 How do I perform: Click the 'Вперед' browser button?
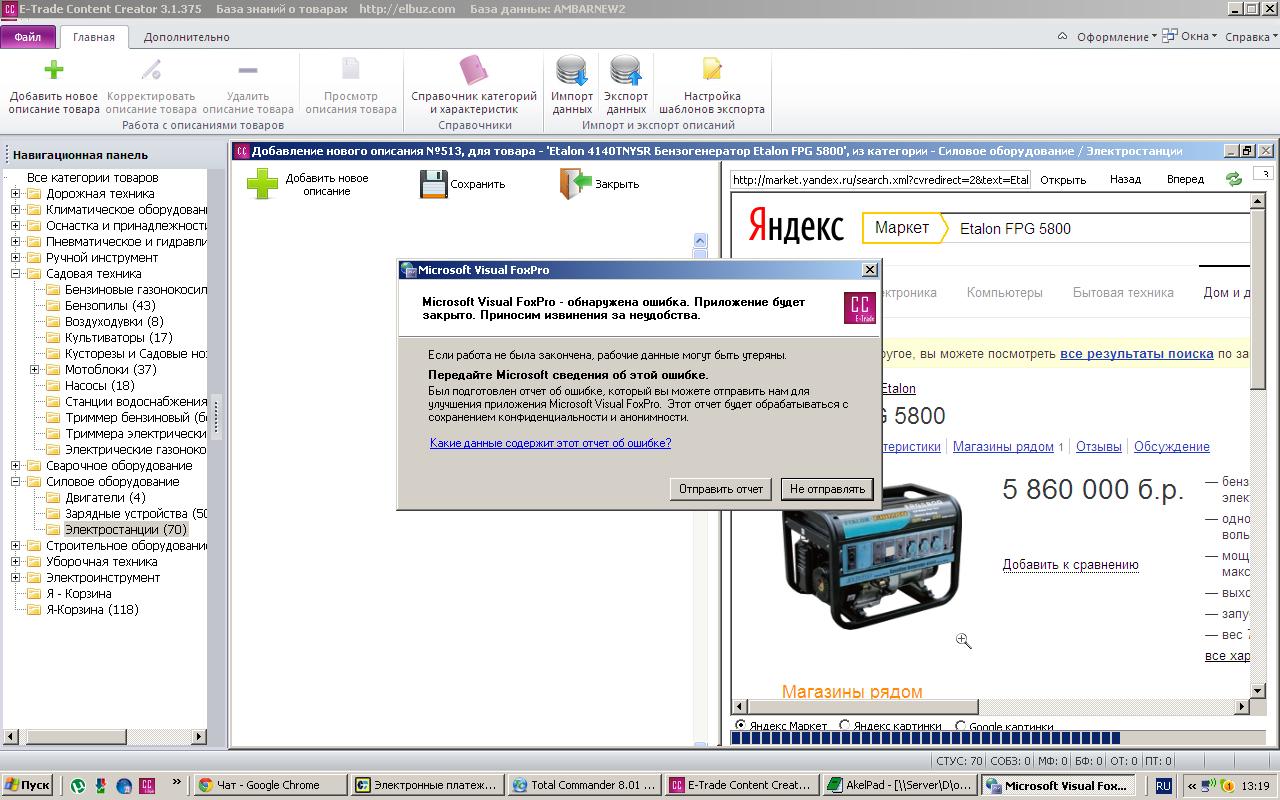[x=1185, y=180]
